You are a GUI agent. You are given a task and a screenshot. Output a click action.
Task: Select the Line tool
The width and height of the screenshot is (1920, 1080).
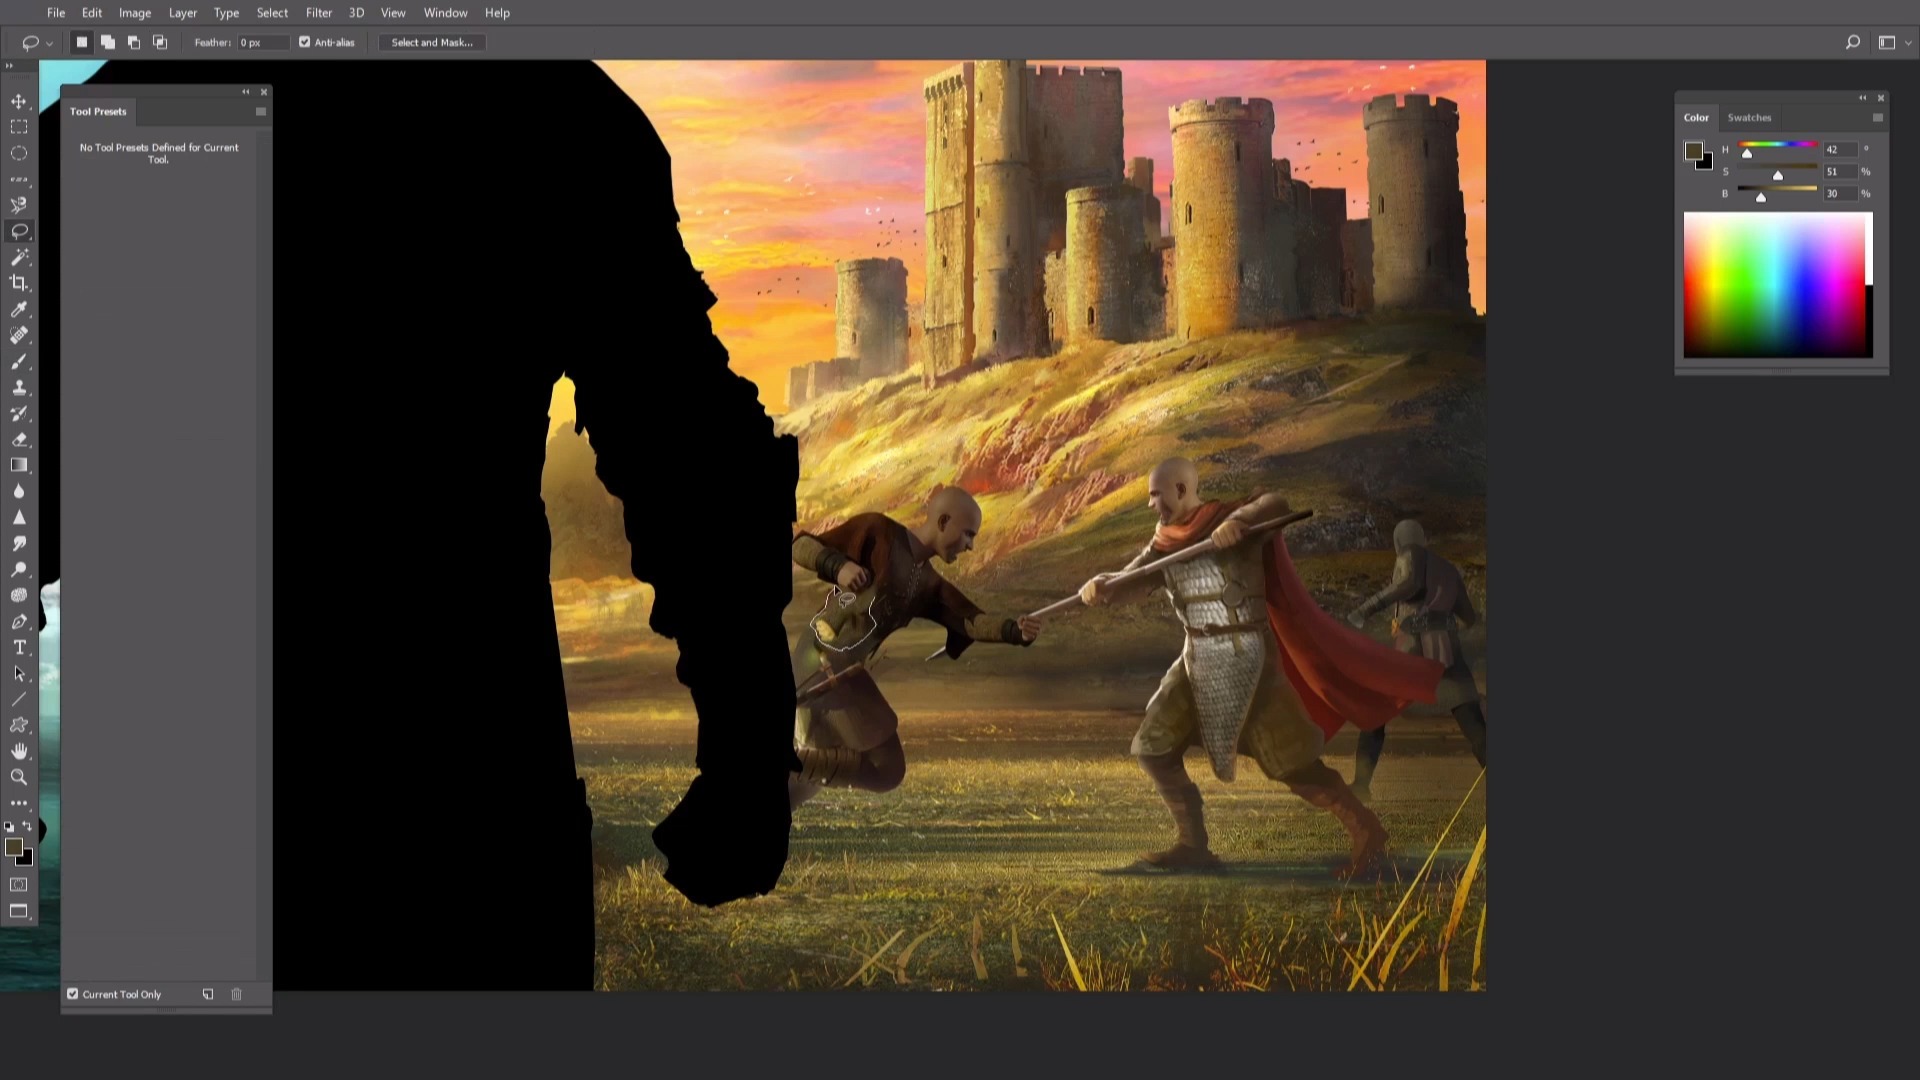point(19,699)
